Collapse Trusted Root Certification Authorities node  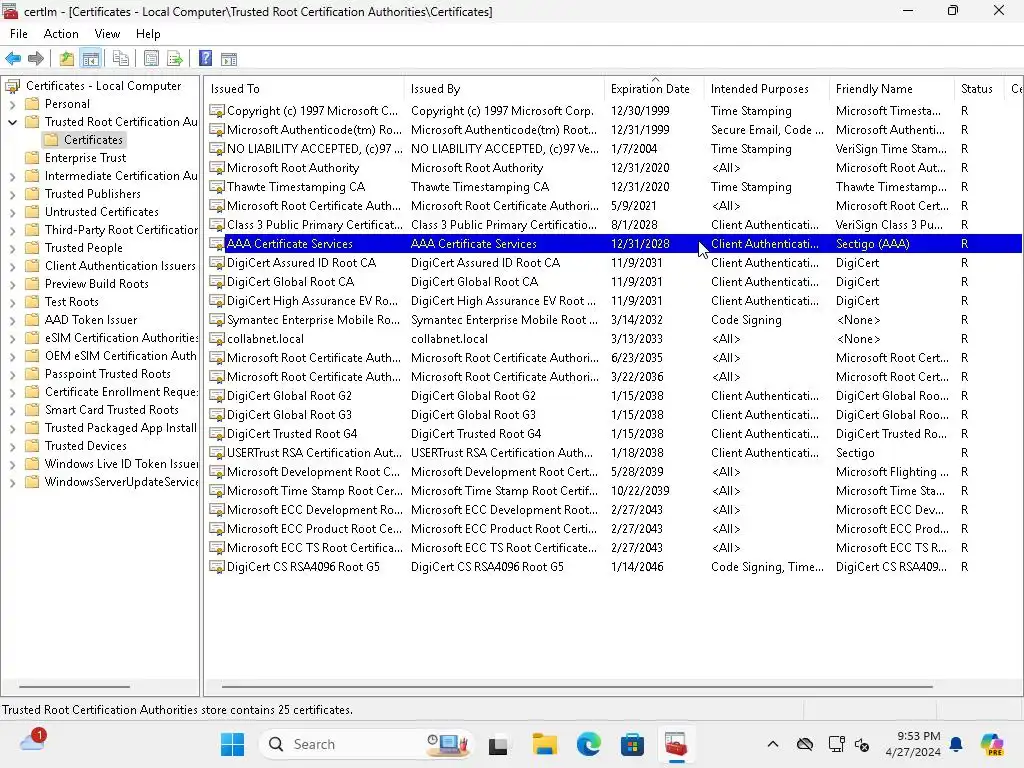click(x=12, y=122)
